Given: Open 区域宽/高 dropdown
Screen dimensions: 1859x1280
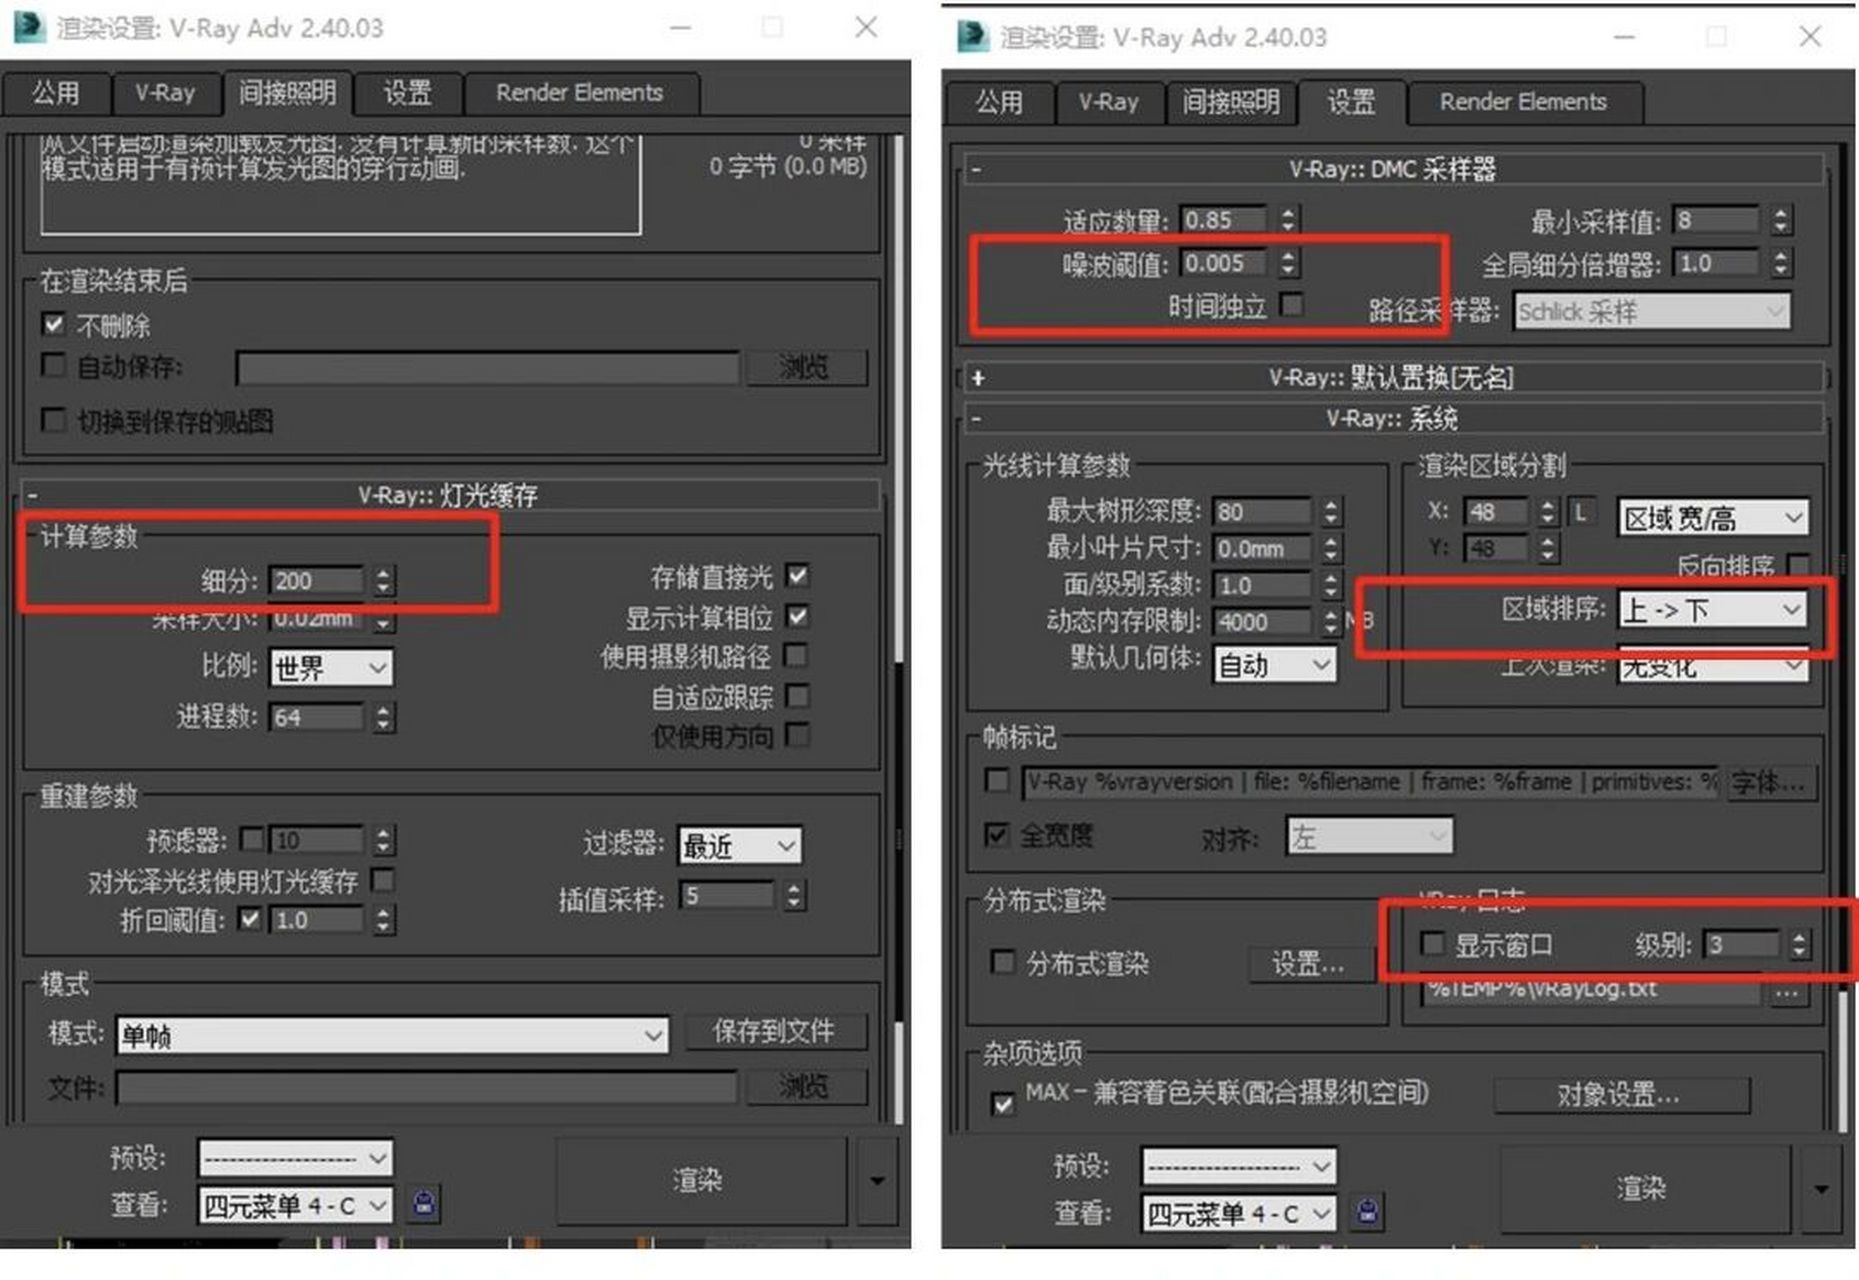Looking at the screenshot, I should tap(1713, 517).
